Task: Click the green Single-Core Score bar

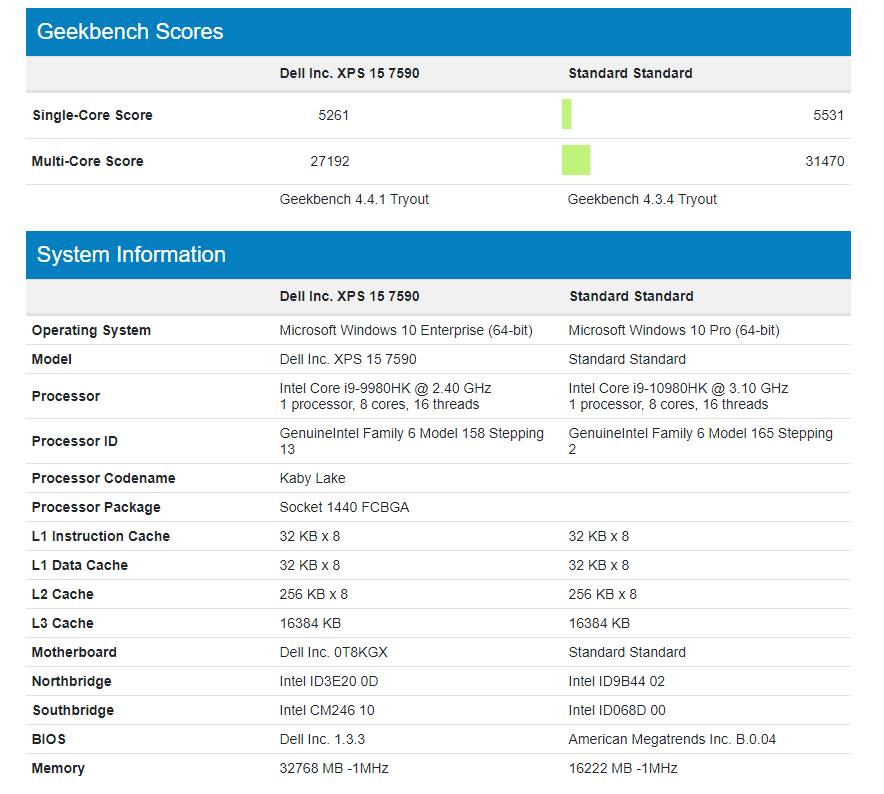Action: pyautogui.click(x=566, y=115)
